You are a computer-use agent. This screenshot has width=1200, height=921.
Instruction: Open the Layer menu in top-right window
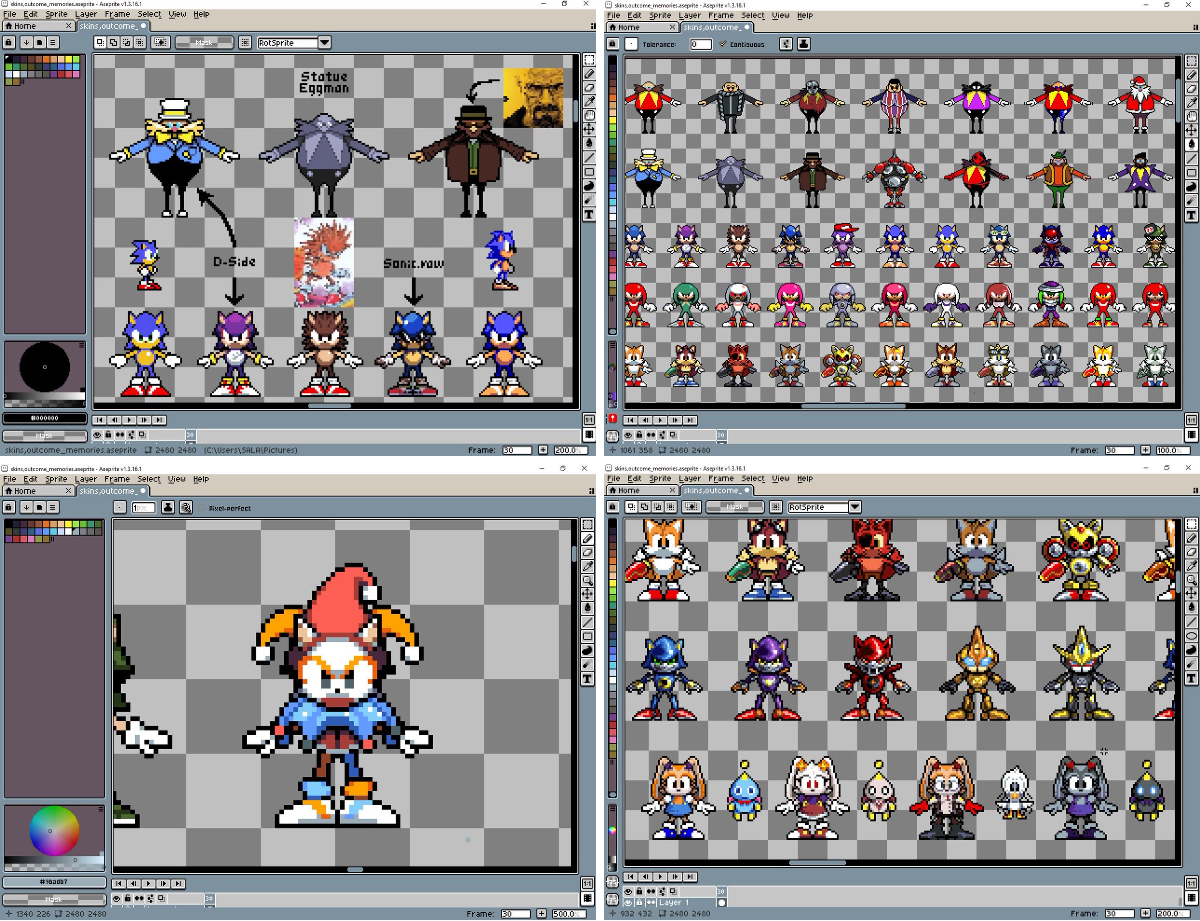tap(690, 15)
